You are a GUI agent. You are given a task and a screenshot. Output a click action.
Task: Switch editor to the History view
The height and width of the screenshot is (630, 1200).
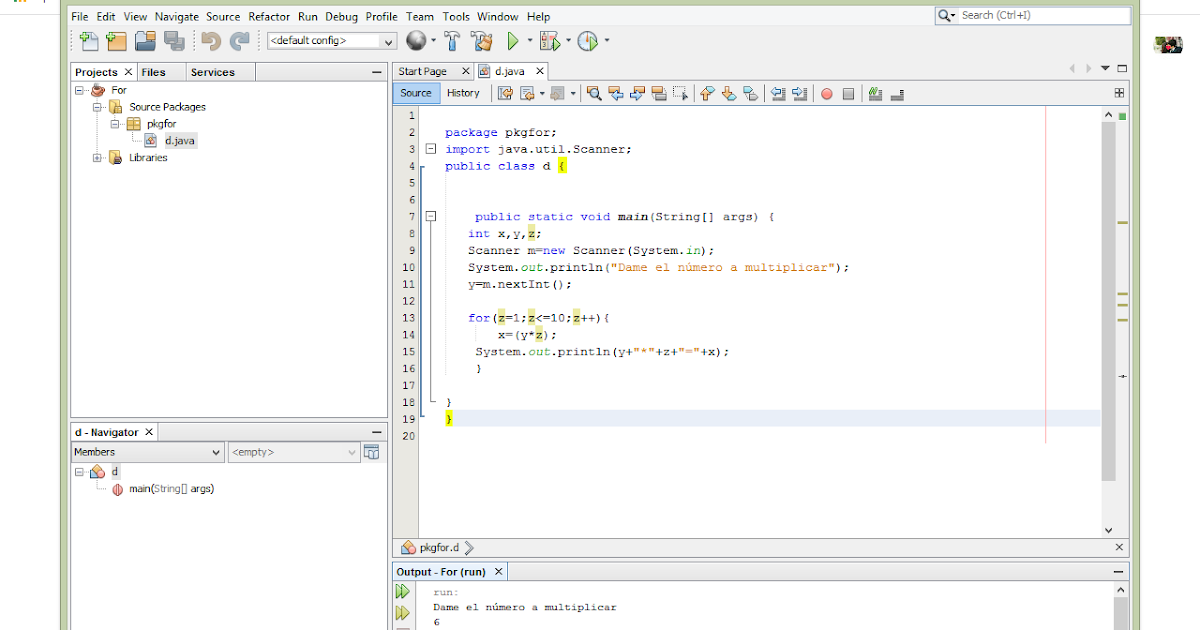[x=464, y=92]
